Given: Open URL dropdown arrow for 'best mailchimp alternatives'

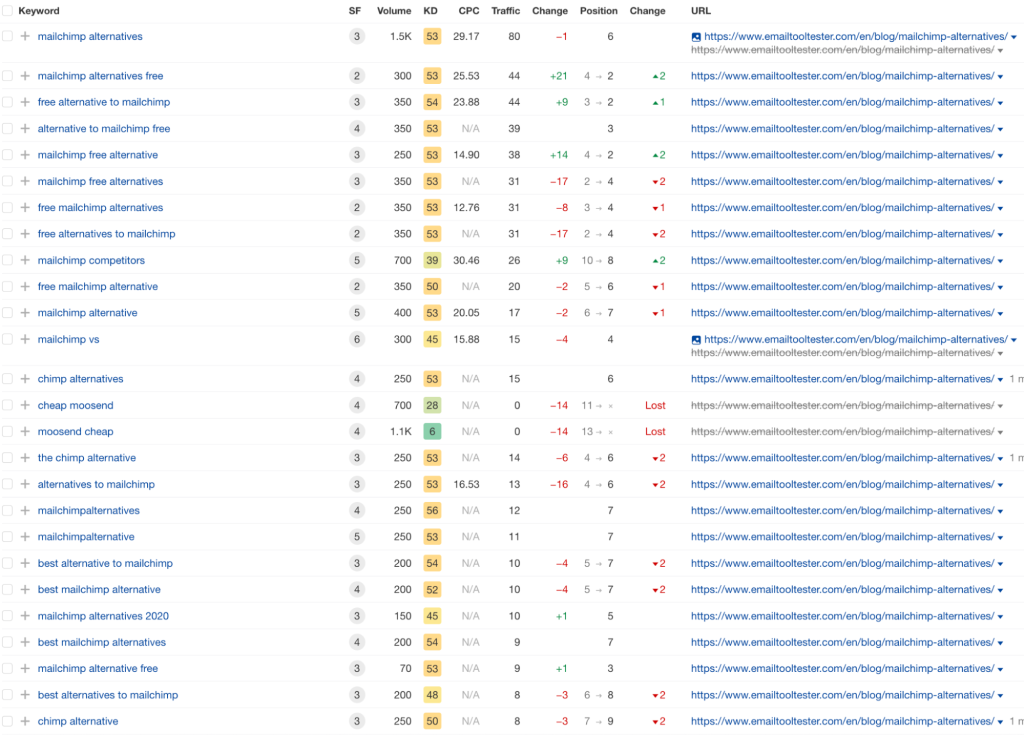Looking at the screenshot, I should 1000,644.
